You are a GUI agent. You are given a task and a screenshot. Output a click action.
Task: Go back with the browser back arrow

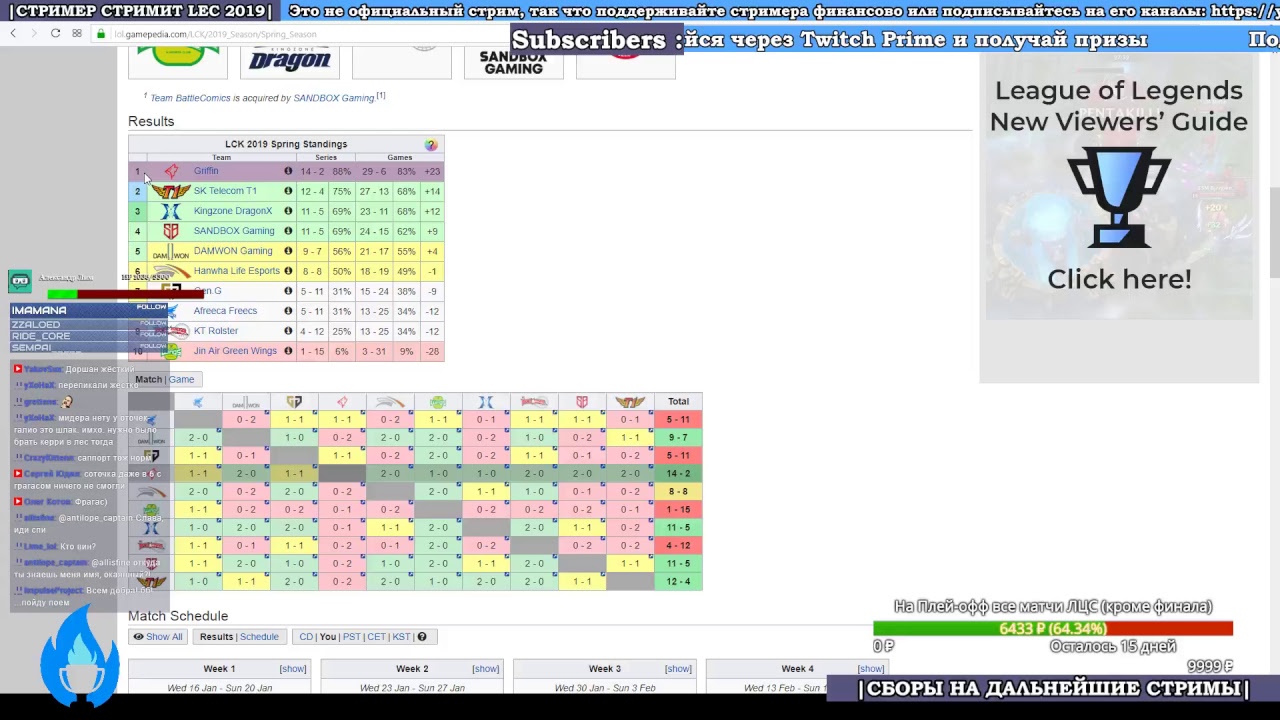[13, 33]
